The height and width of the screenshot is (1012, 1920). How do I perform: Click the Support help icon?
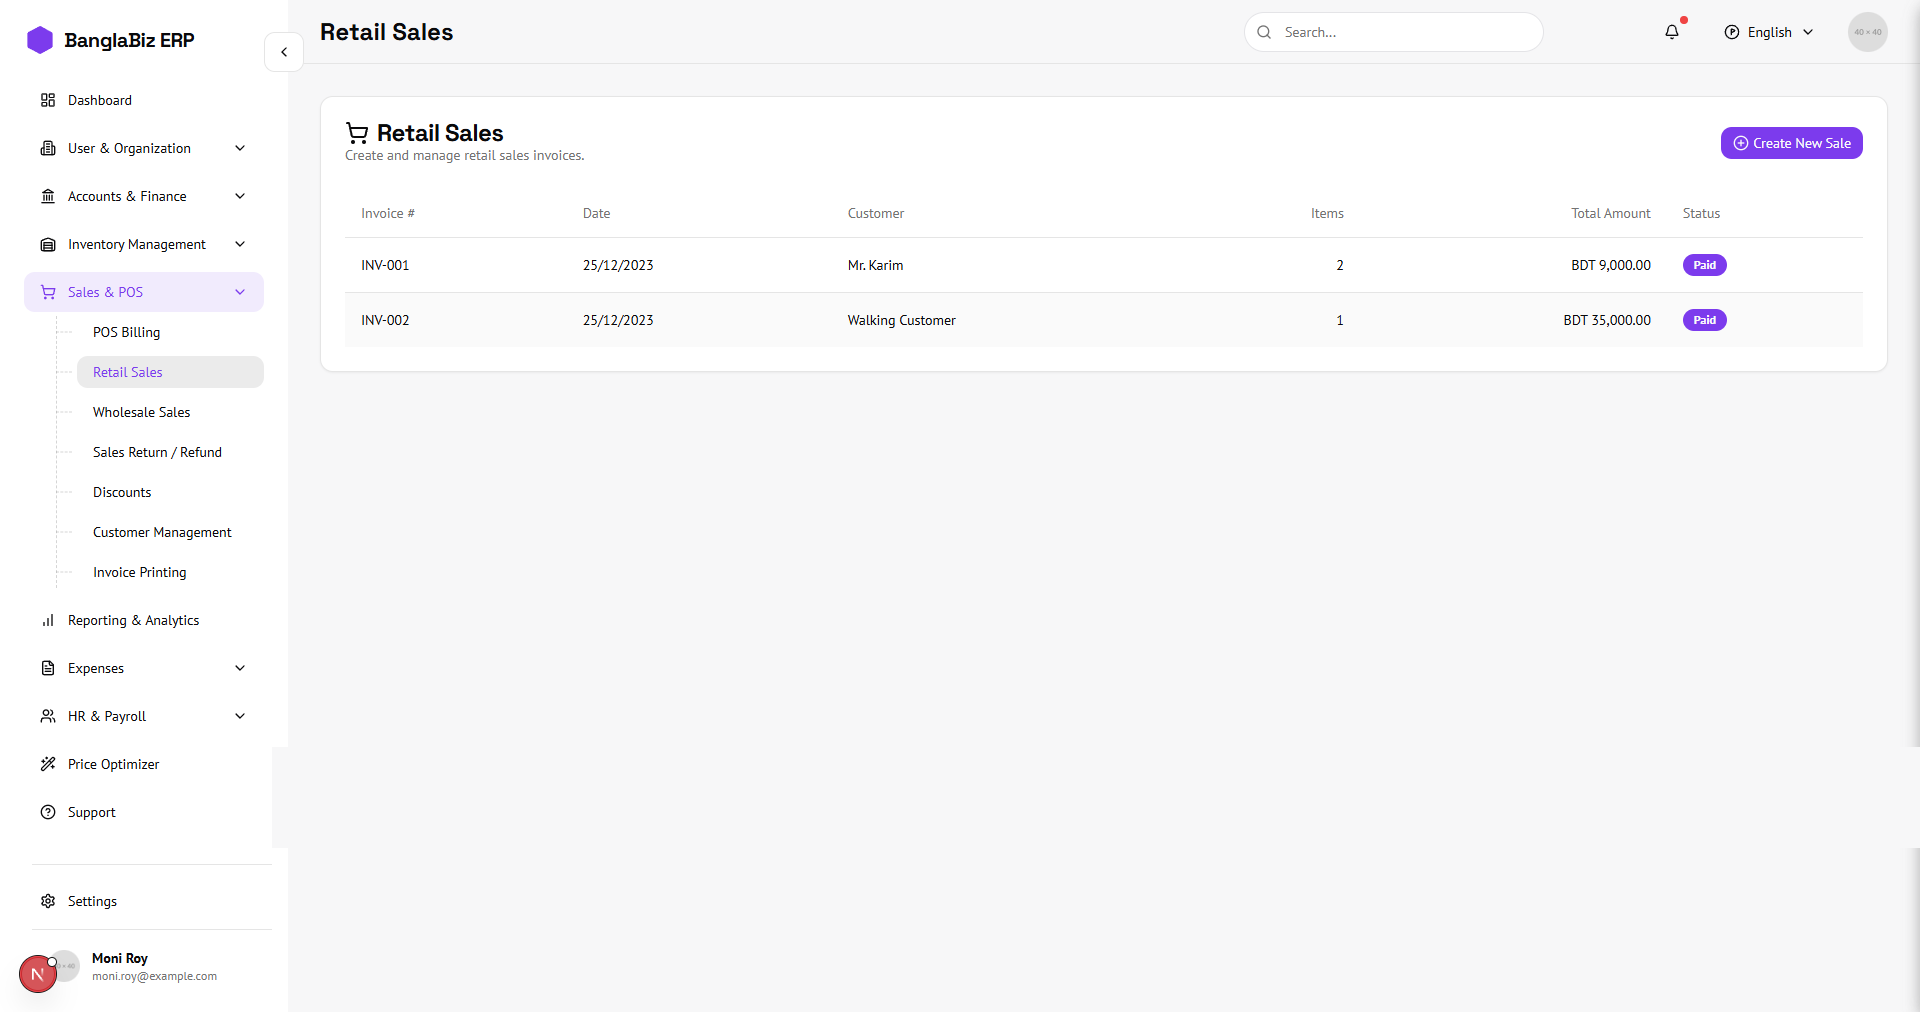point(48,812)
